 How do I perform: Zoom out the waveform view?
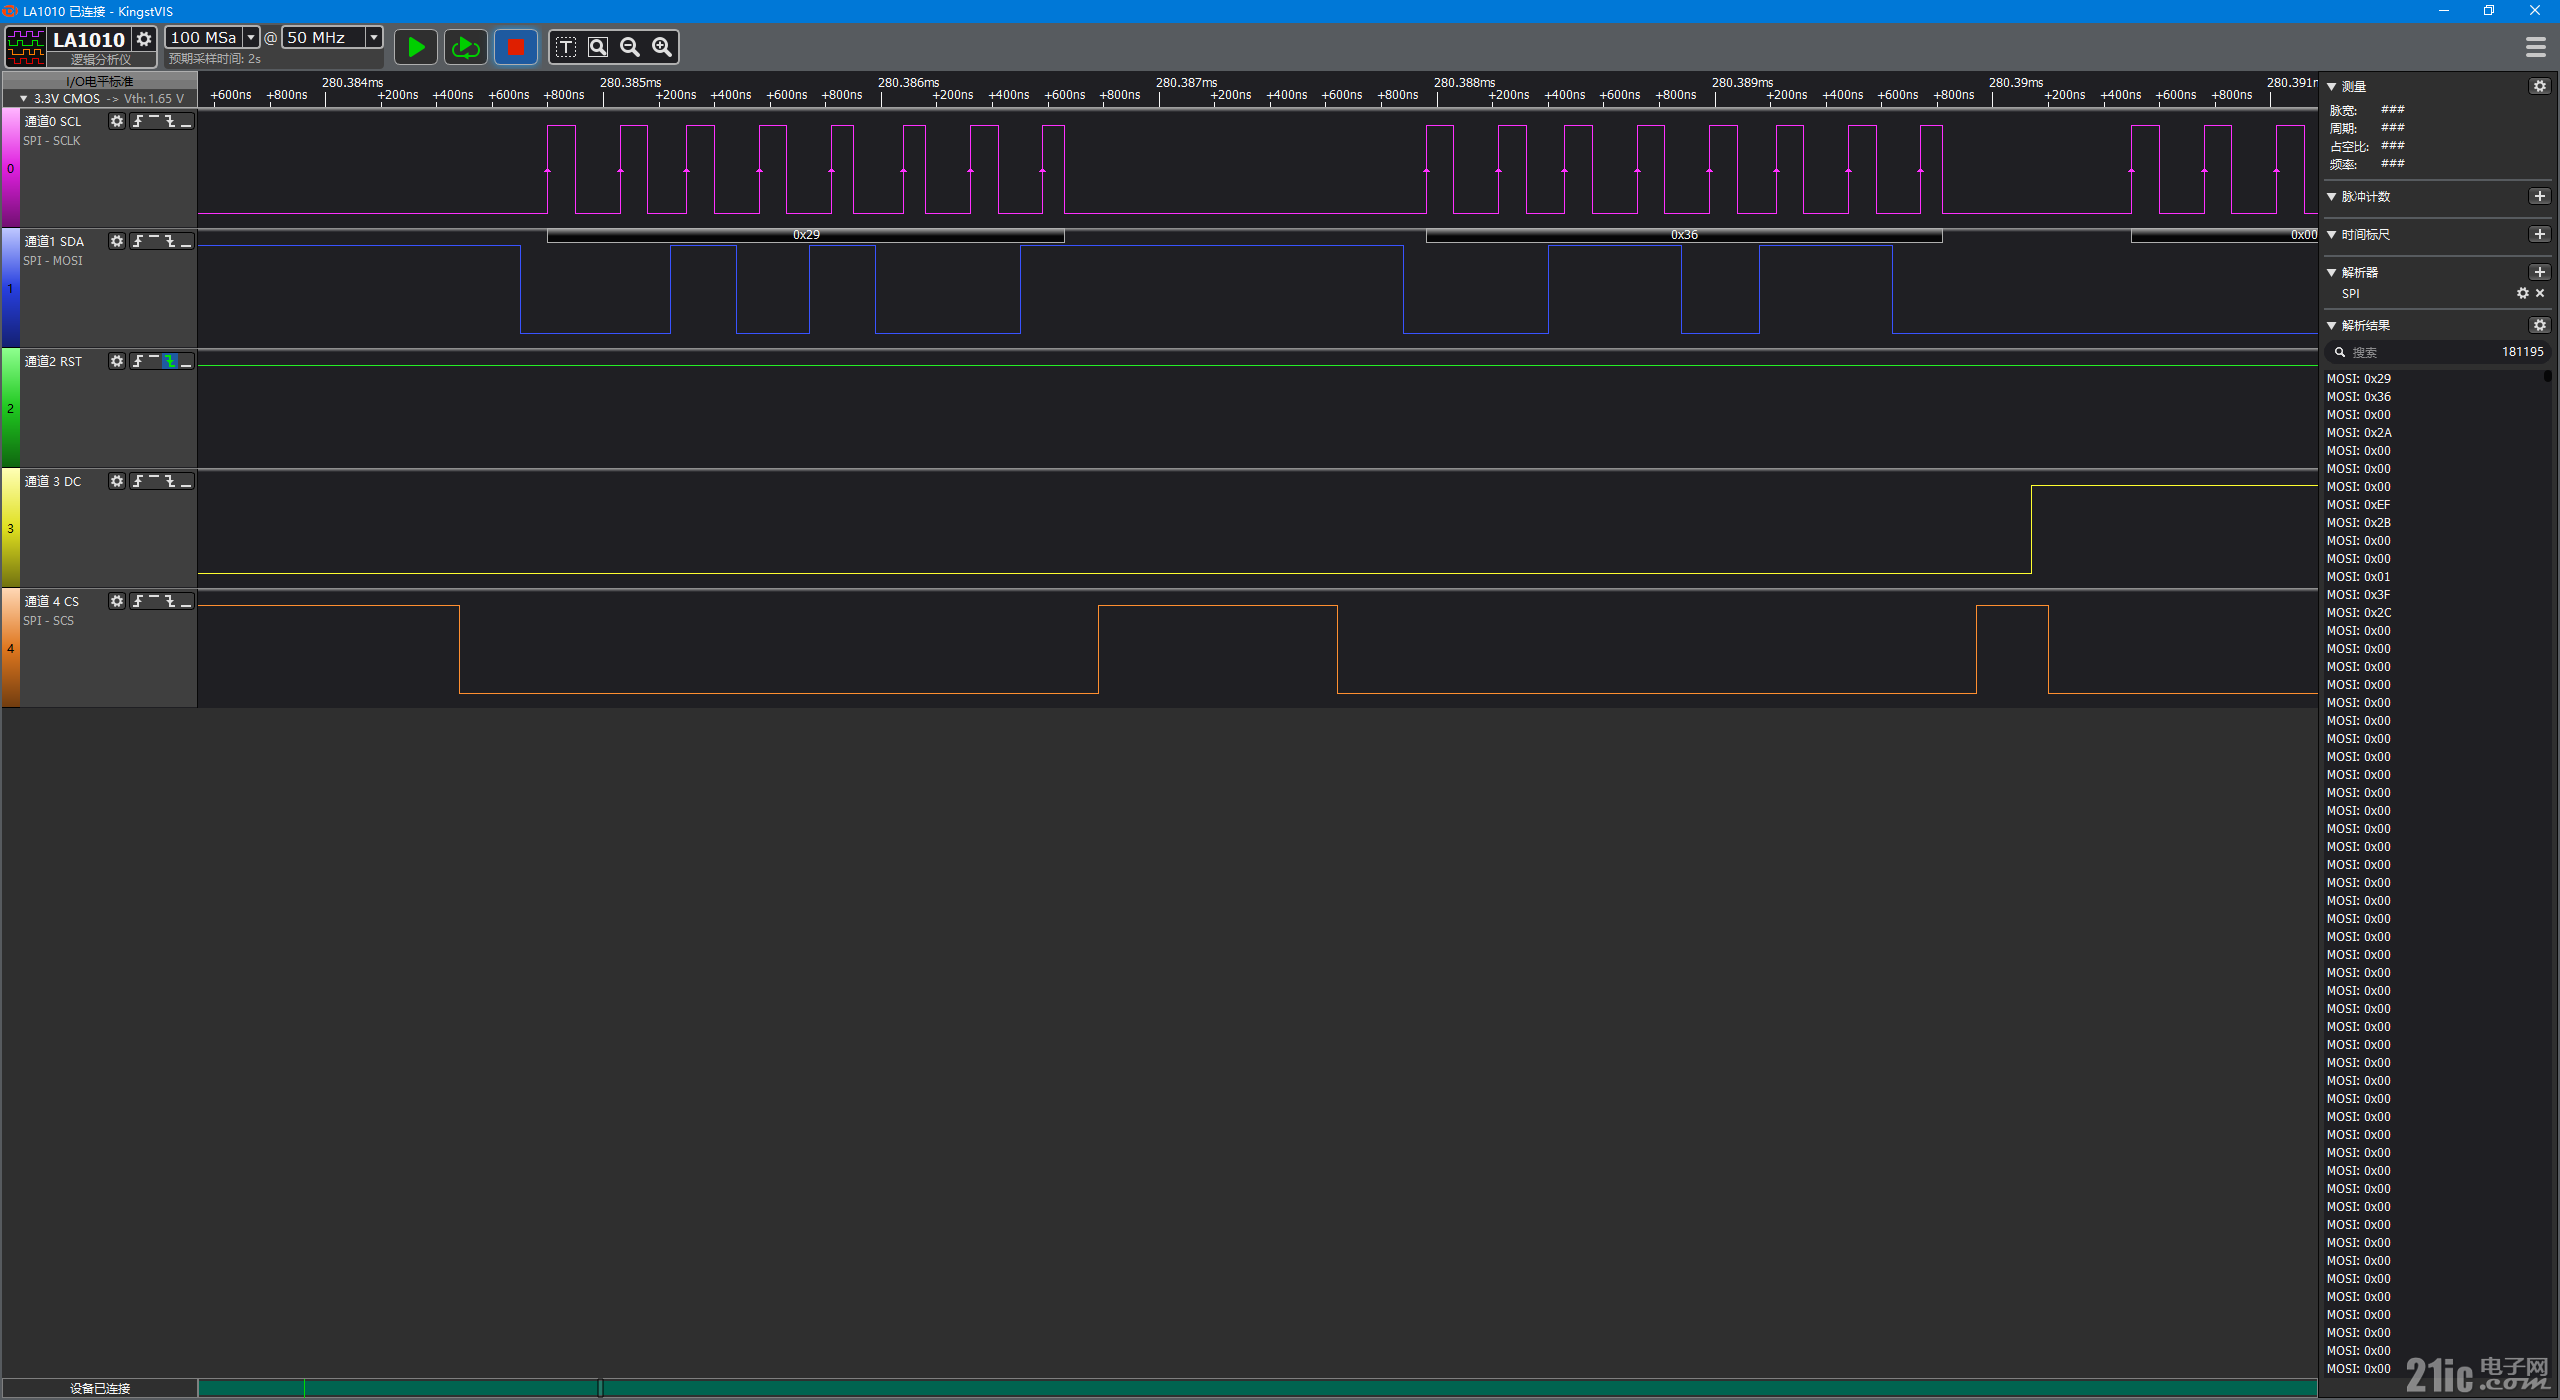click(x=630, y=47)
